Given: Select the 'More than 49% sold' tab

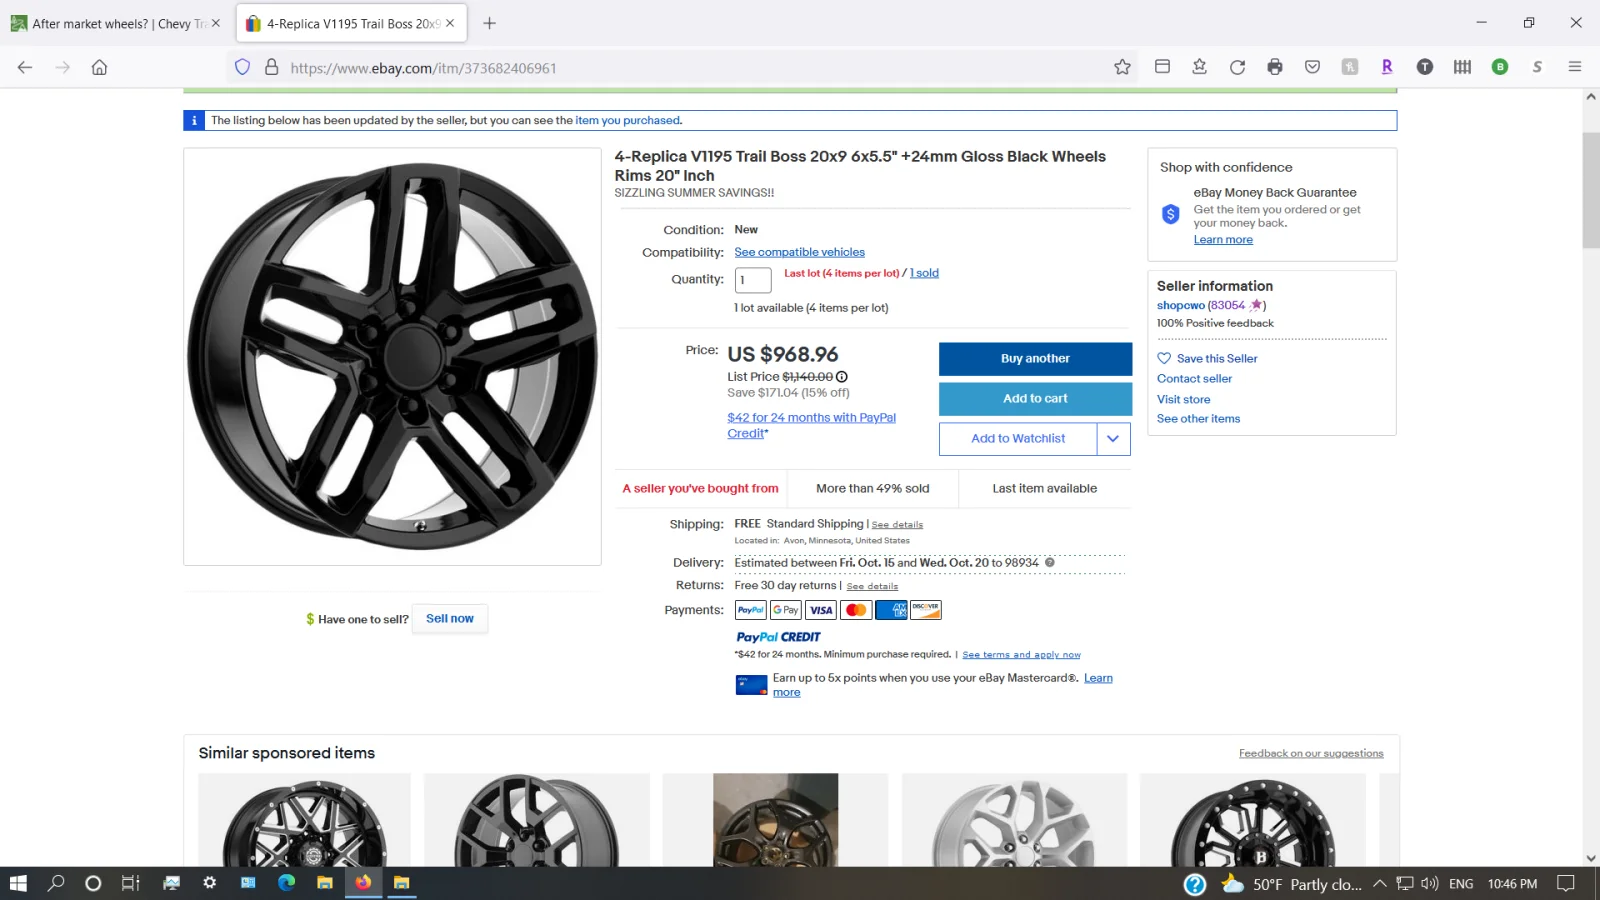Looking at the screenshot, I should [872, 488].
